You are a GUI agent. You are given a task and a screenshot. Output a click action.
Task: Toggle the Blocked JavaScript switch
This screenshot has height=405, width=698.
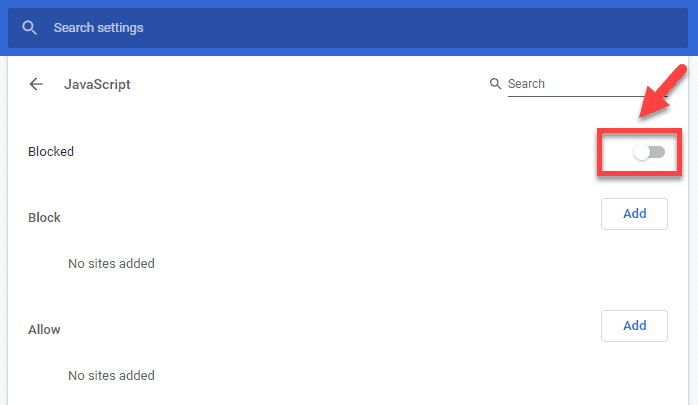[x=649, y=153]
